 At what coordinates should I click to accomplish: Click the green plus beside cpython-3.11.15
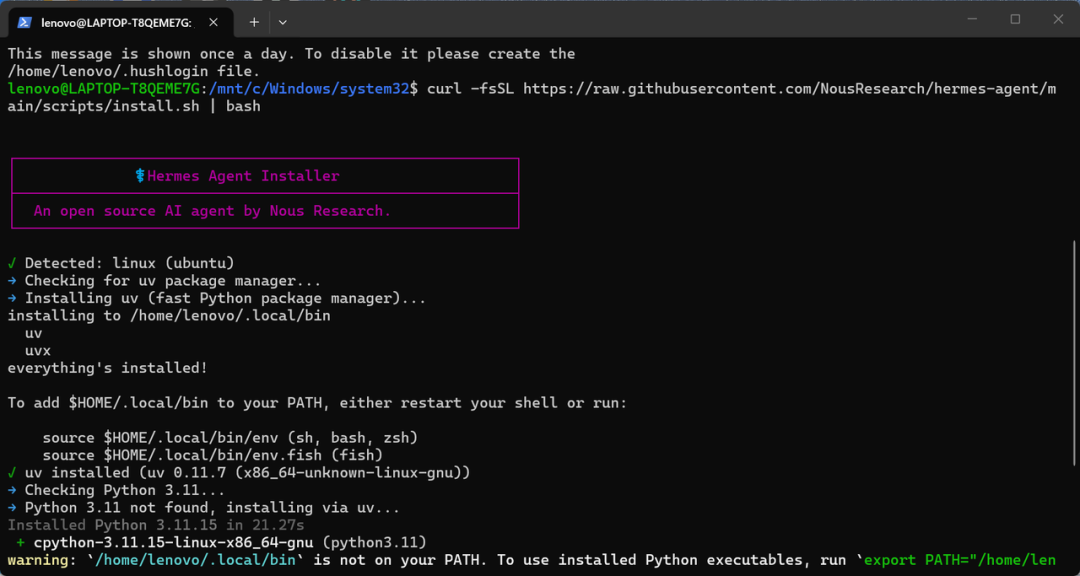tap(20, 543)
